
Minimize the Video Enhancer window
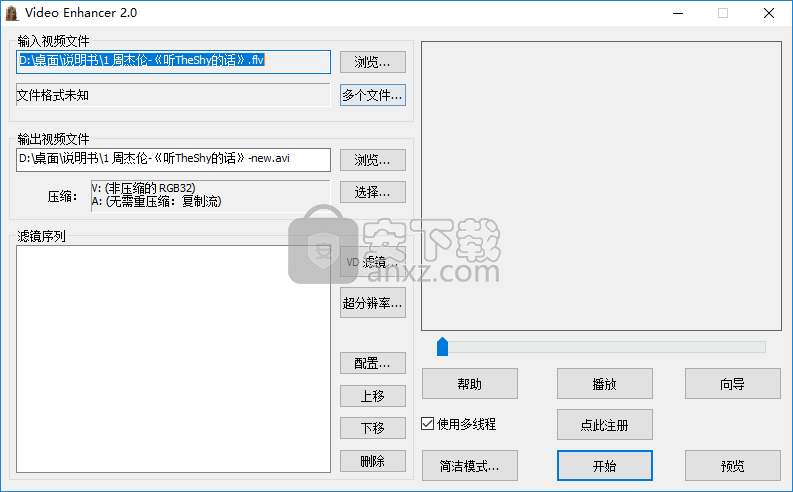coord(678,13)
